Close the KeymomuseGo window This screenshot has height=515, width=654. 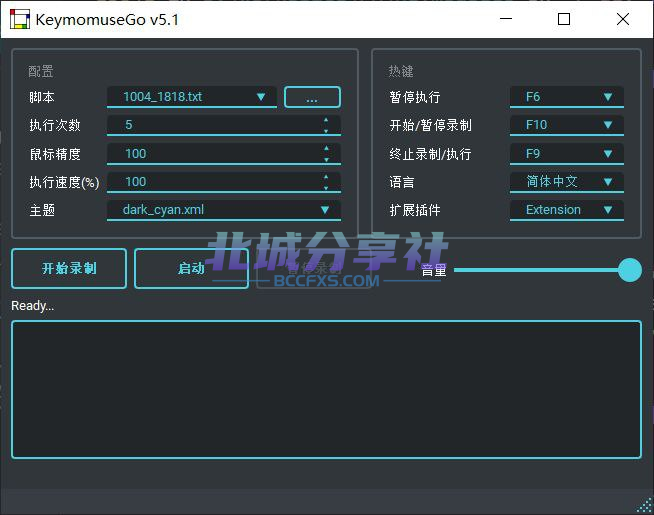coord(623,19)
